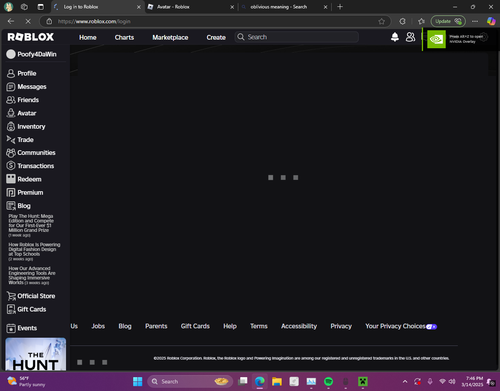Open Edge tab actions menu
Image resolution: width=500 pixels, height=391 pixels.
[41, 7]
